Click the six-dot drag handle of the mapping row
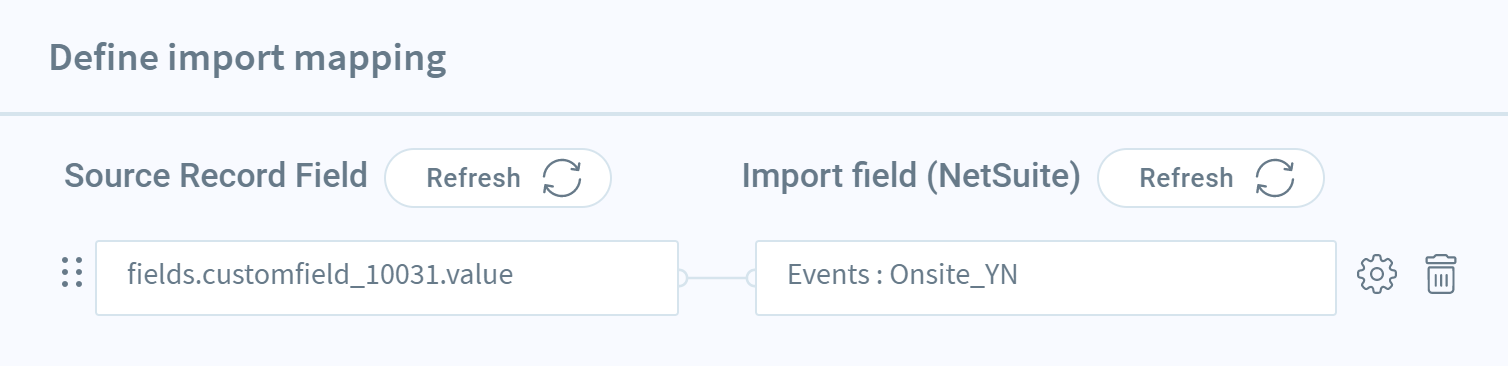This screenshot has width=1508, height=366. [71, 272]
